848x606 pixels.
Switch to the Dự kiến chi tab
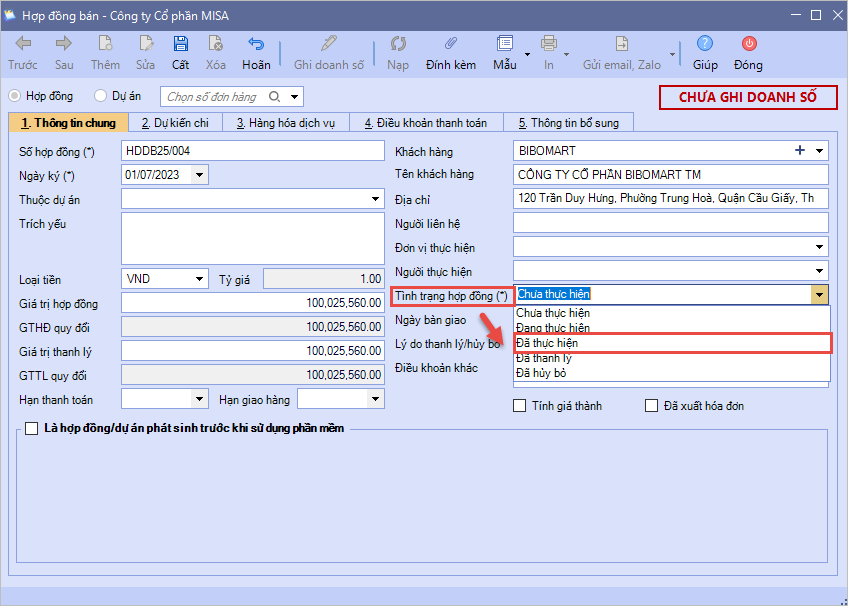point(175,123)
